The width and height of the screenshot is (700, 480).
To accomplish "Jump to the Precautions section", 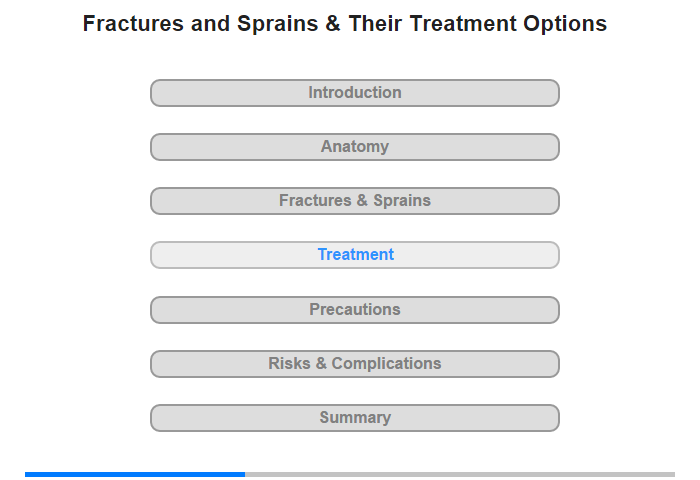I will [354, 310].
